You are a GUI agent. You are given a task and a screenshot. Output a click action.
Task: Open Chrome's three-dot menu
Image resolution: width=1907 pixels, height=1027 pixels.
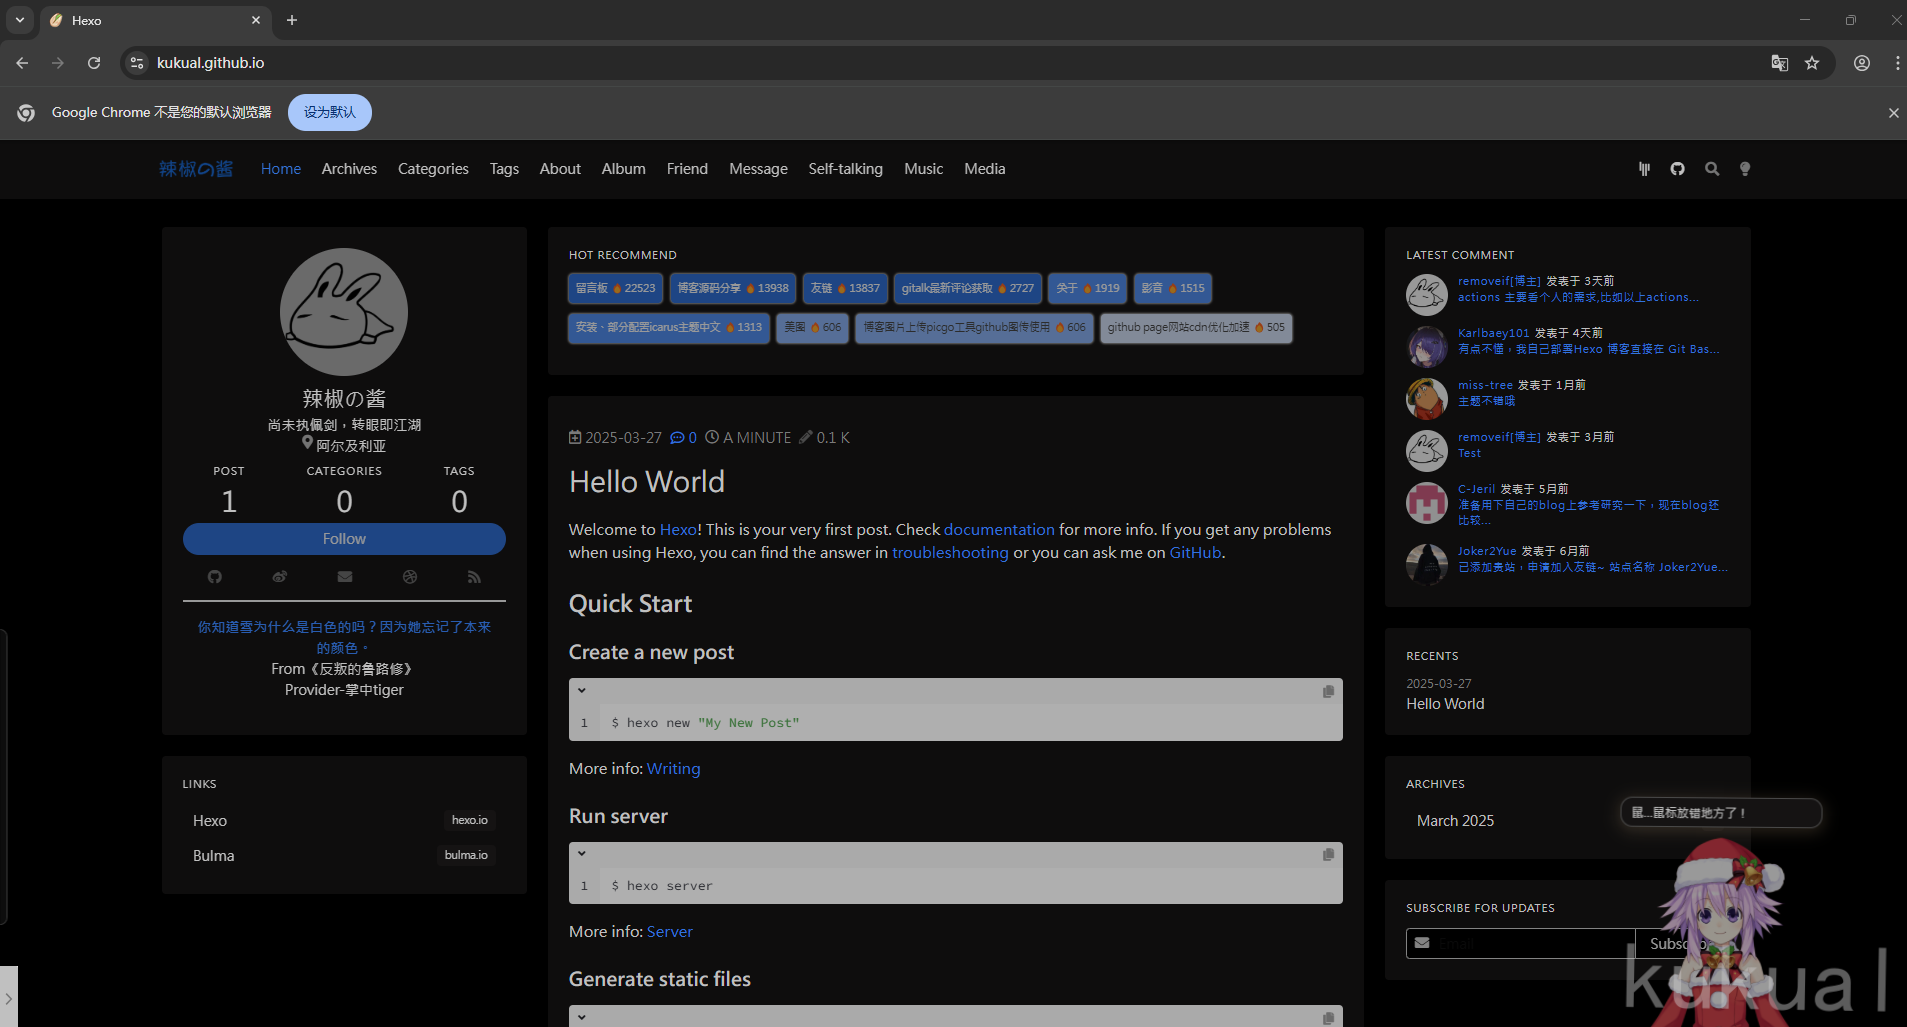tap(1897, 63)
